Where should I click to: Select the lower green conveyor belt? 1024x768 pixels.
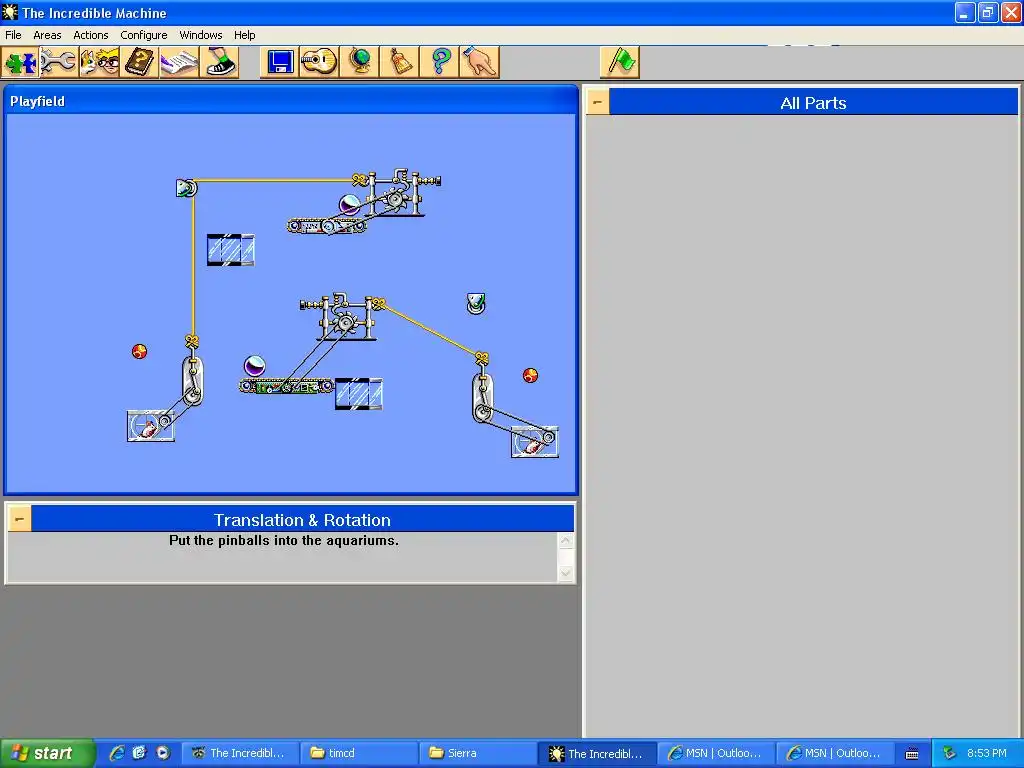287,387
